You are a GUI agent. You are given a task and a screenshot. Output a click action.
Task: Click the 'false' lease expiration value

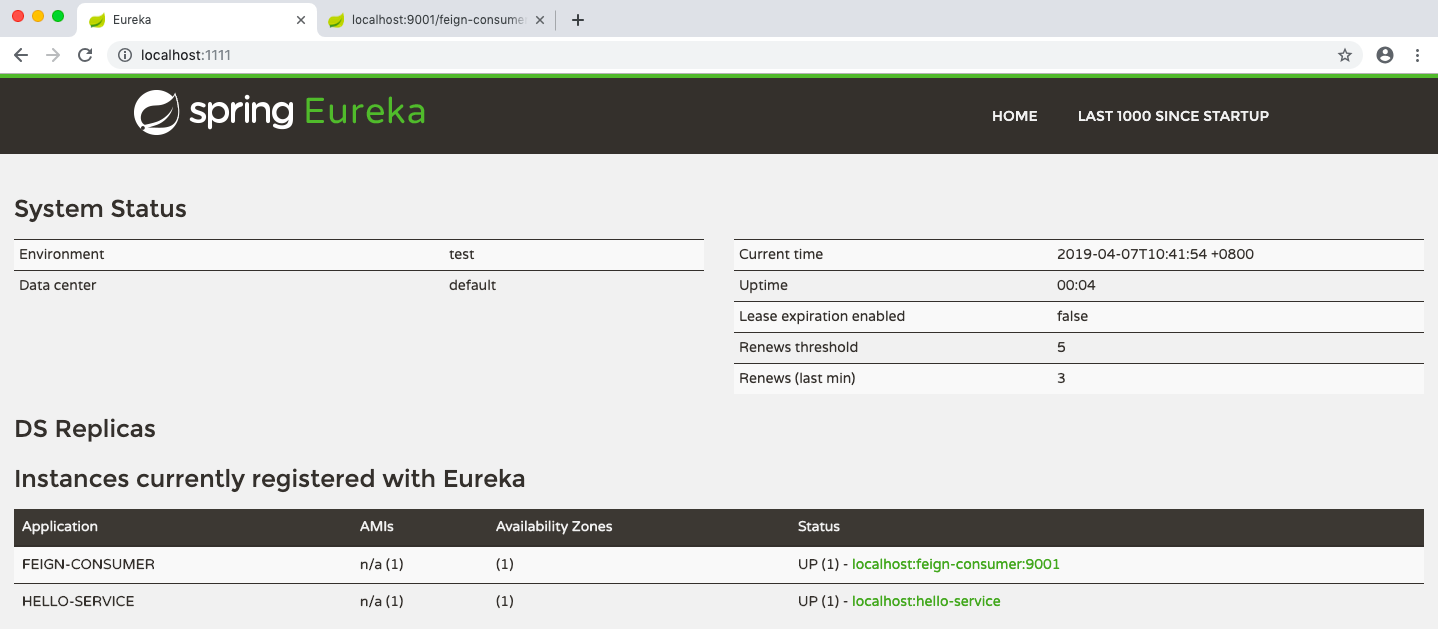pyautogui.click(x=1072, y=316)
